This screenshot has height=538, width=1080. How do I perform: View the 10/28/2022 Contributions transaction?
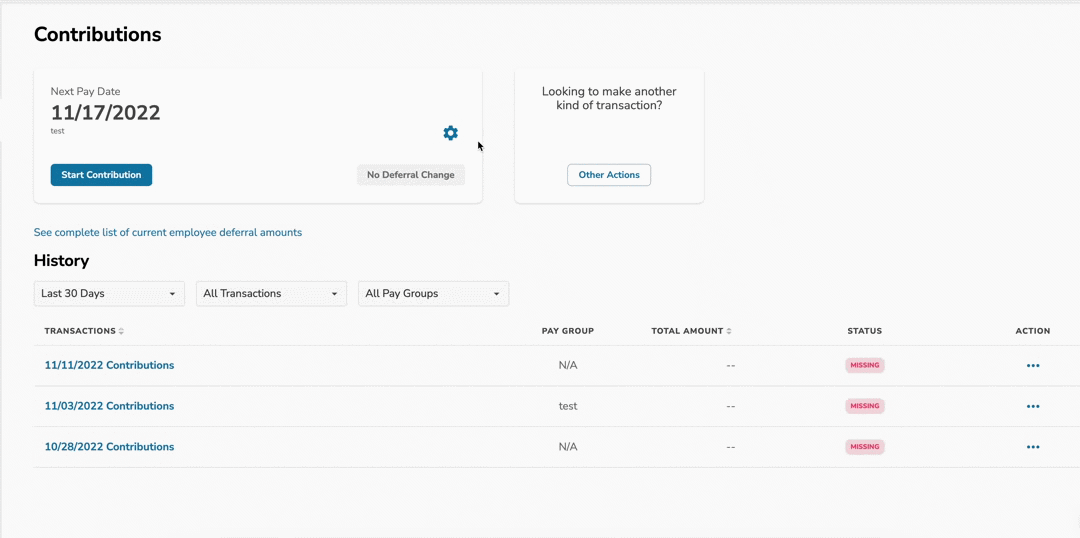[x=109, y=447]
